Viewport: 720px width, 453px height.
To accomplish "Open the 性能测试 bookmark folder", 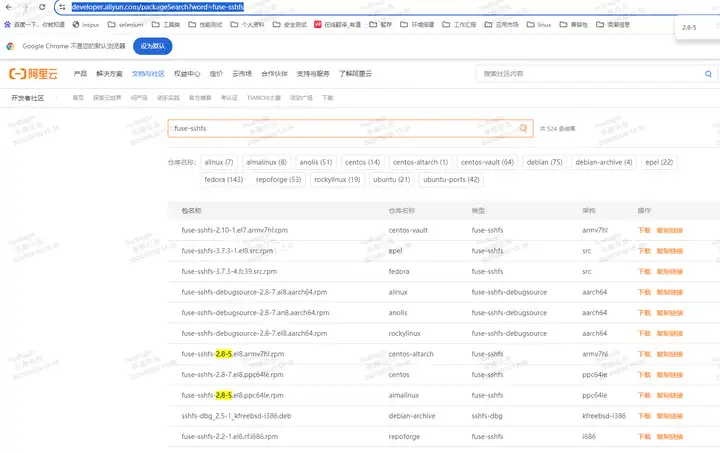I will 205,25.
